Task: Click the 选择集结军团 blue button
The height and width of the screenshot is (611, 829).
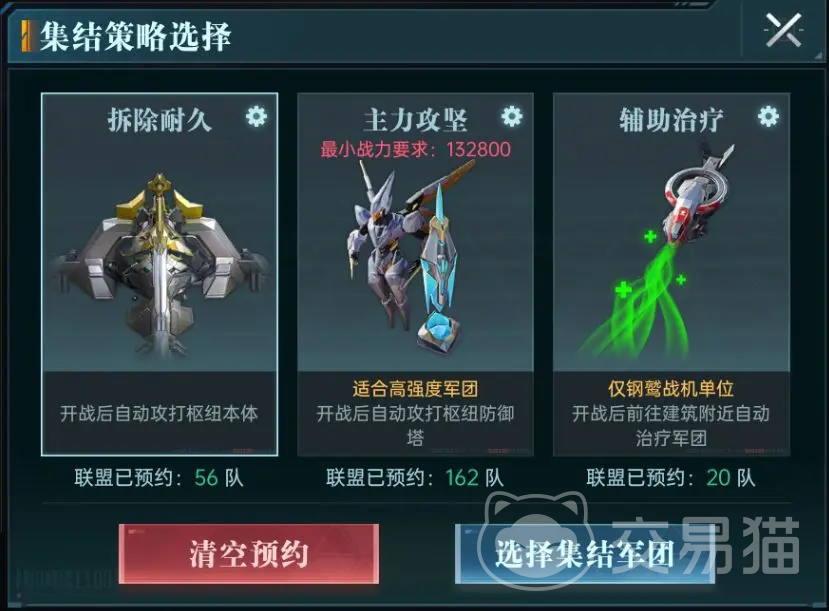Action: (585, 554)
